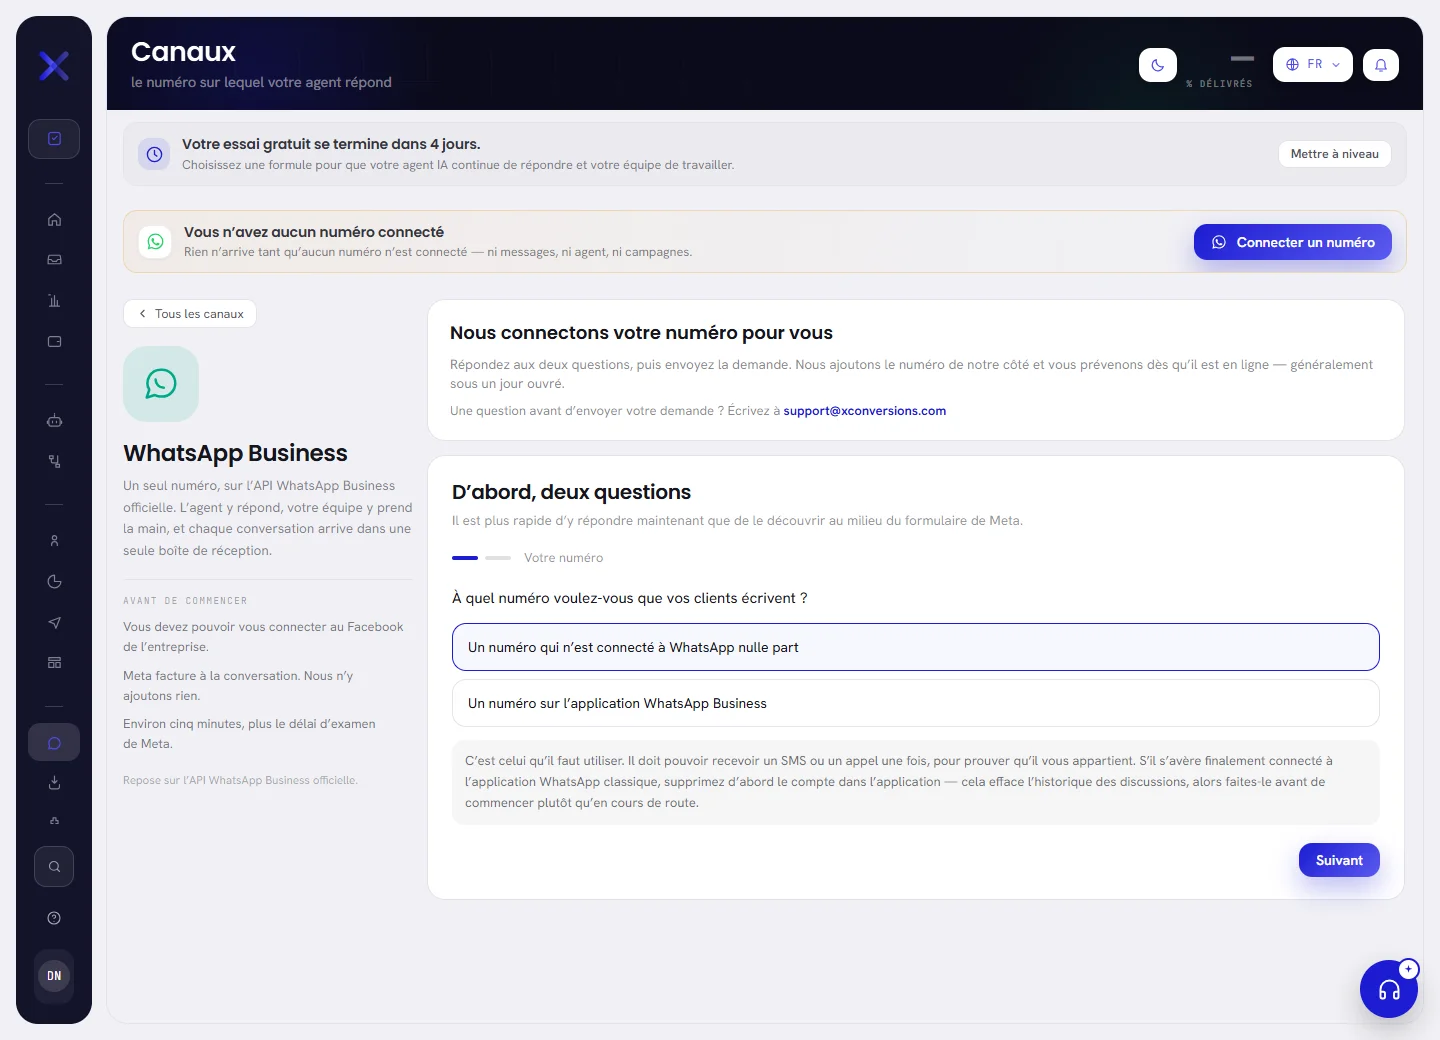Click the Connecter un numéro button
Viewport: 1440px width, 1040px height.
click(1293, 242)
